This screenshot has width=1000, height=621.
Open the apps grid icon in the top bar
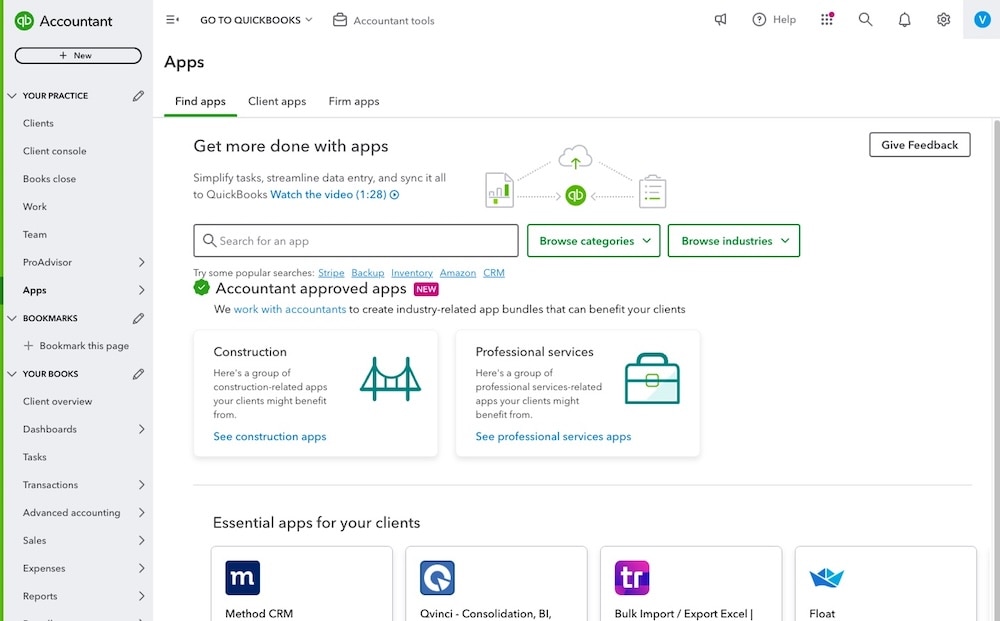pos(827,19)
